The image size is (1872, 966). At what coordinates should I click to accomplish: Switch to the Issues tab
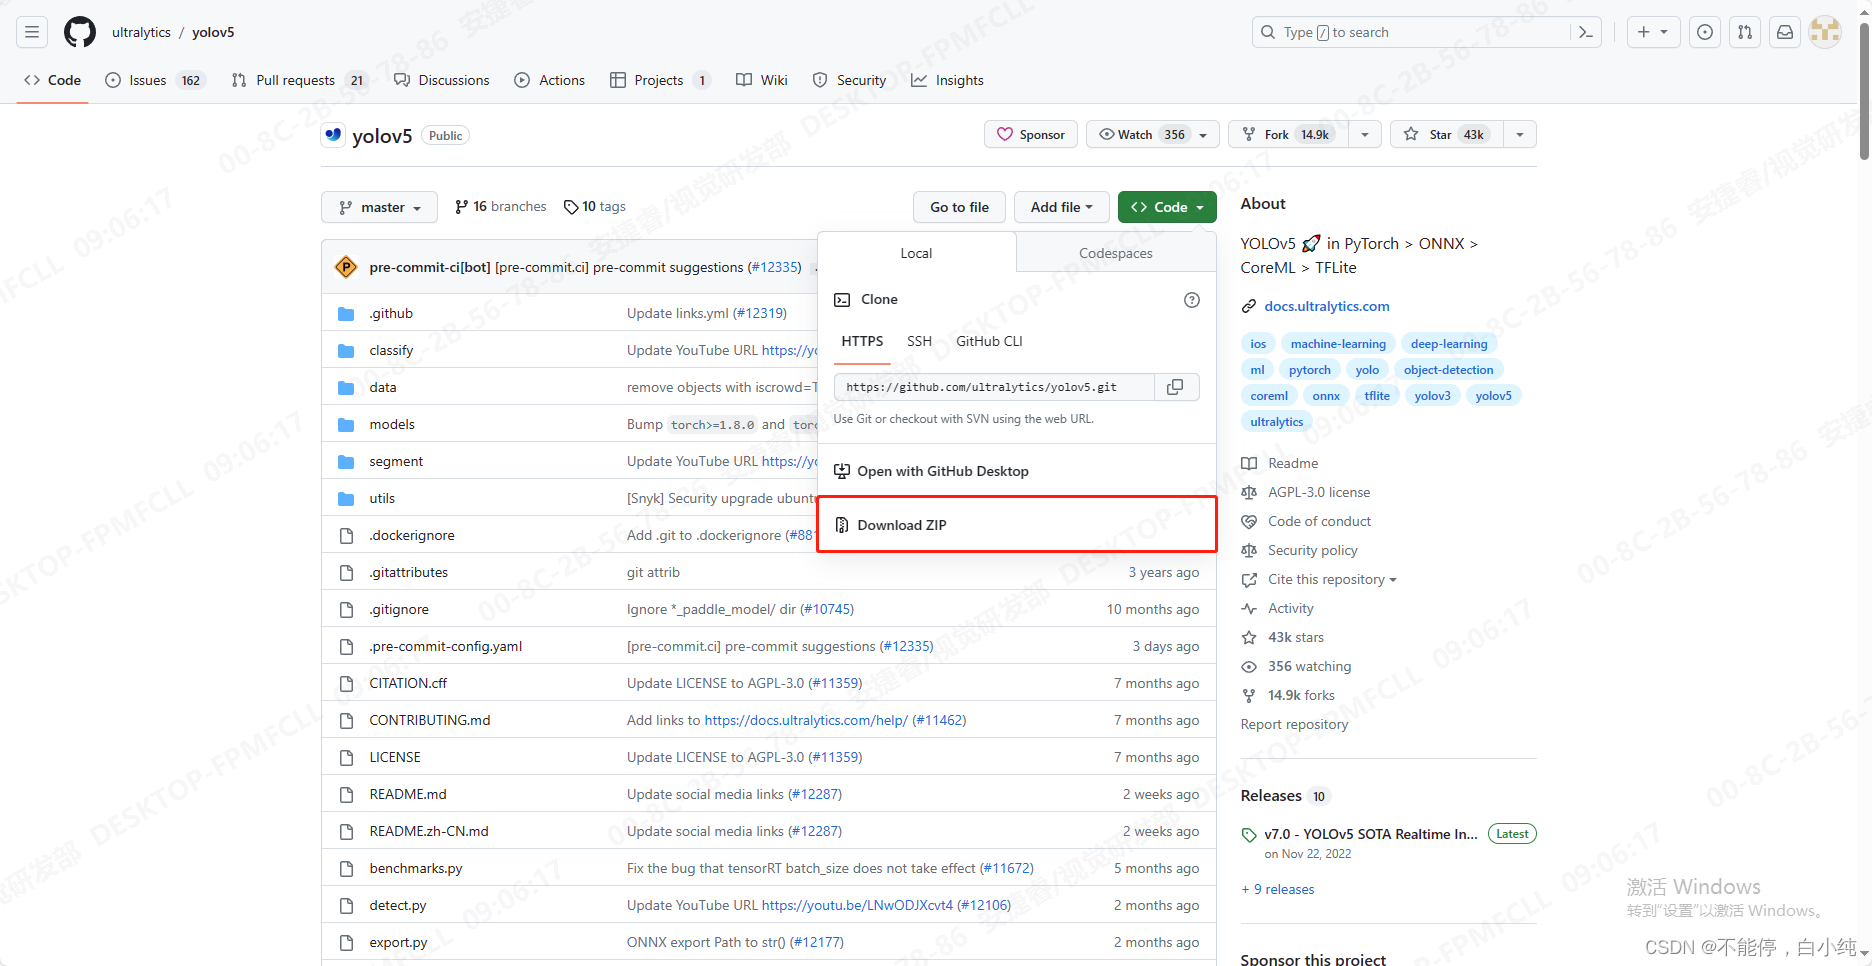click(x=154, y=80)
